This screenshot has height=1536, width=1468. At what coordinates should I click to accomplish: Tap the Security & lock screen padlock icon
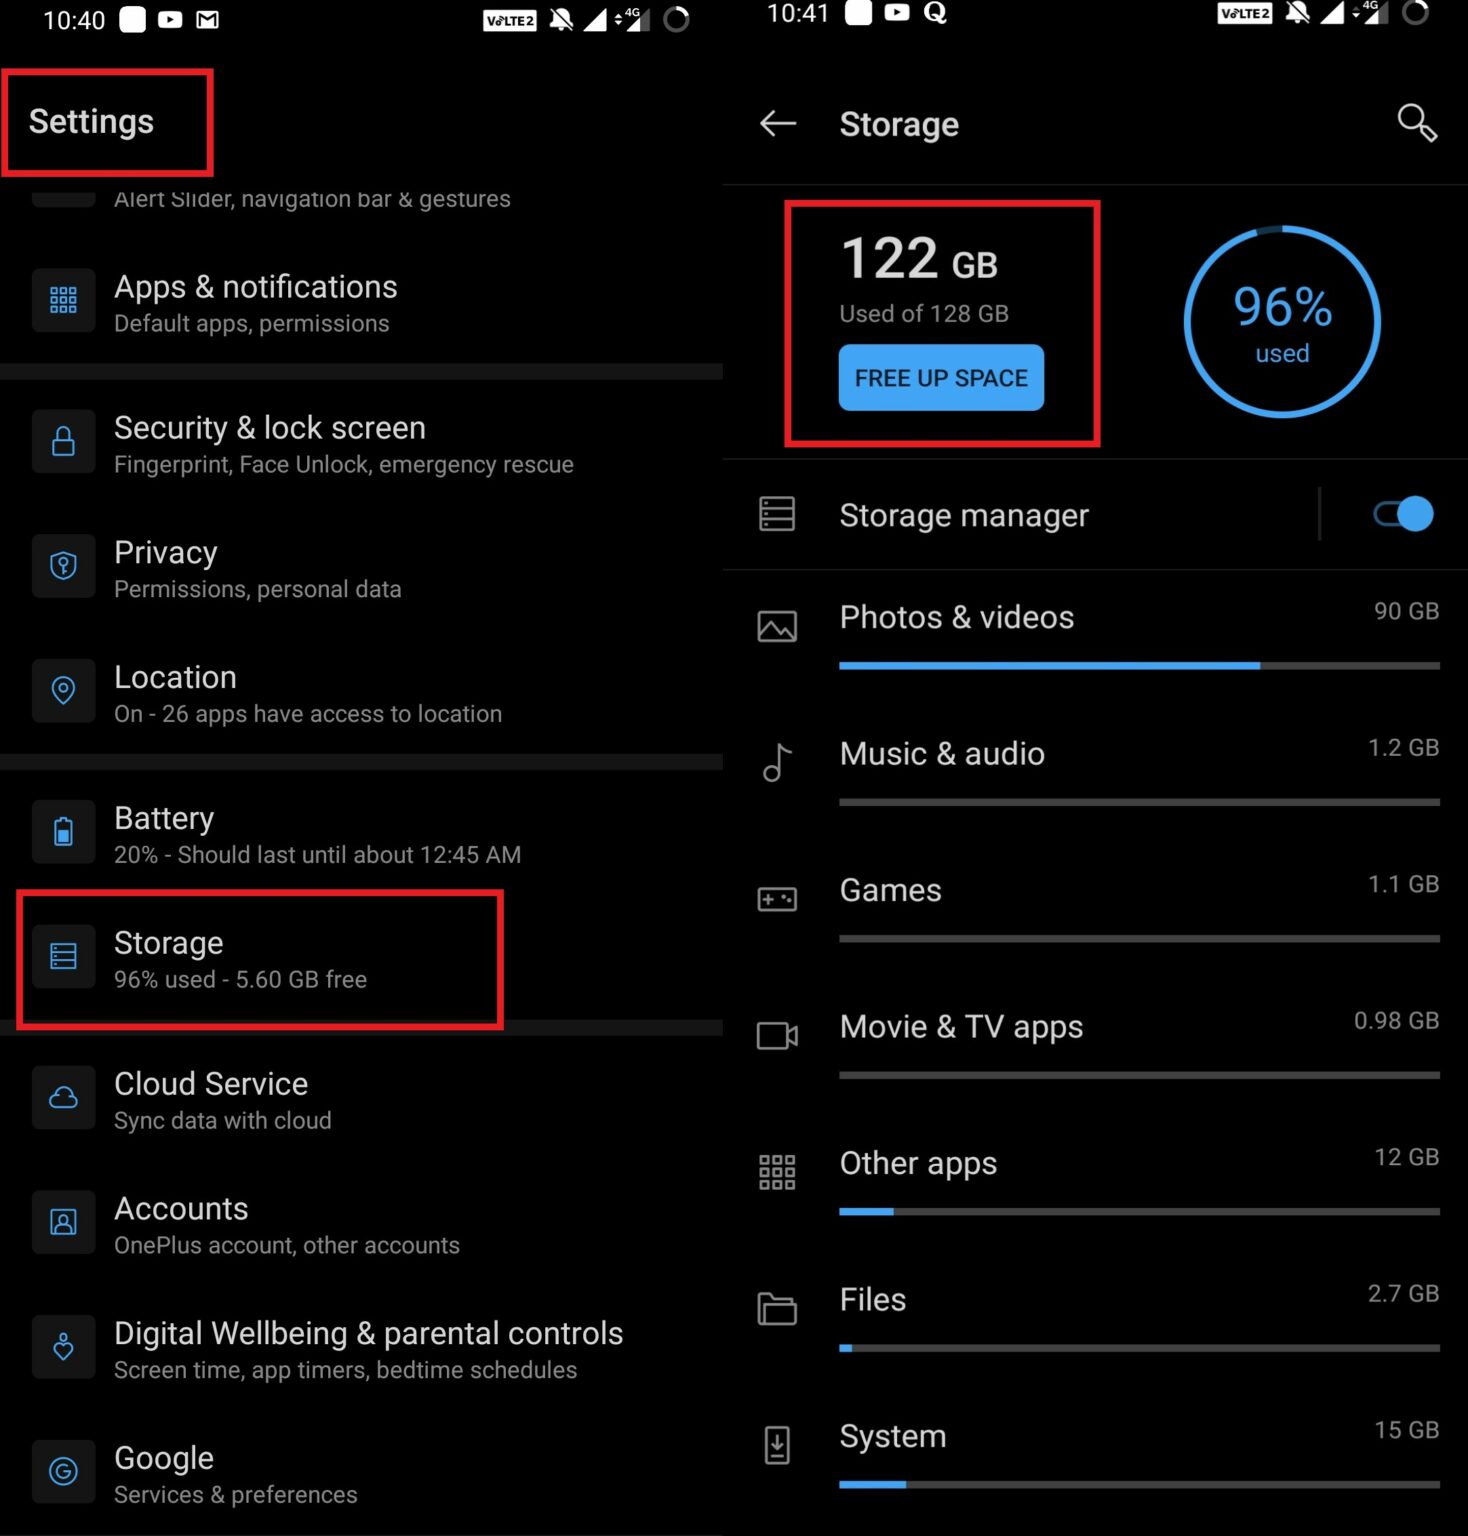click(63, 441)
